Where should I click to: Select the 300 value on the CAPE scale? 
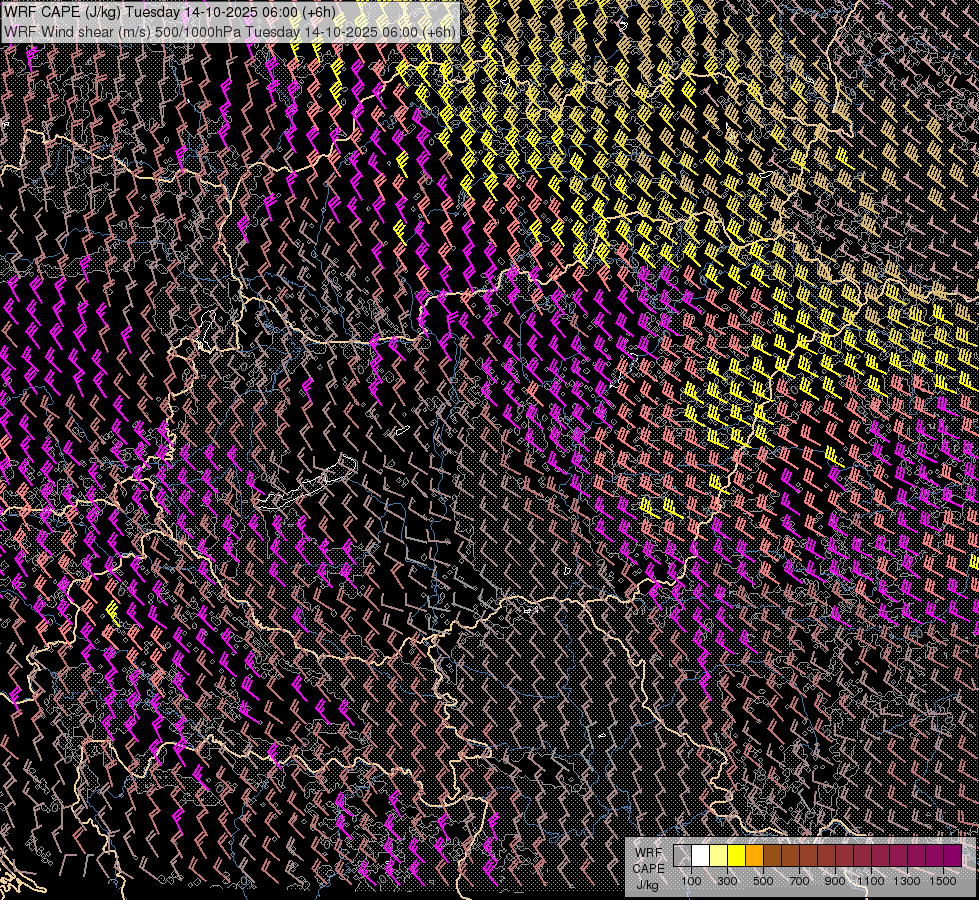point(727,881)
